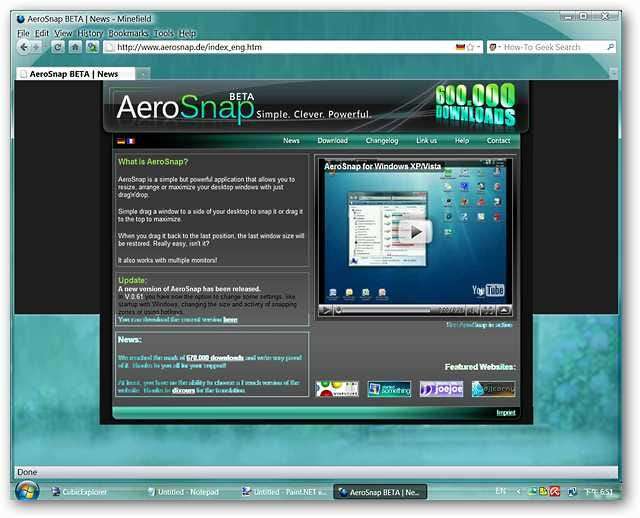Click AeroSnap in action link below video

479,325
